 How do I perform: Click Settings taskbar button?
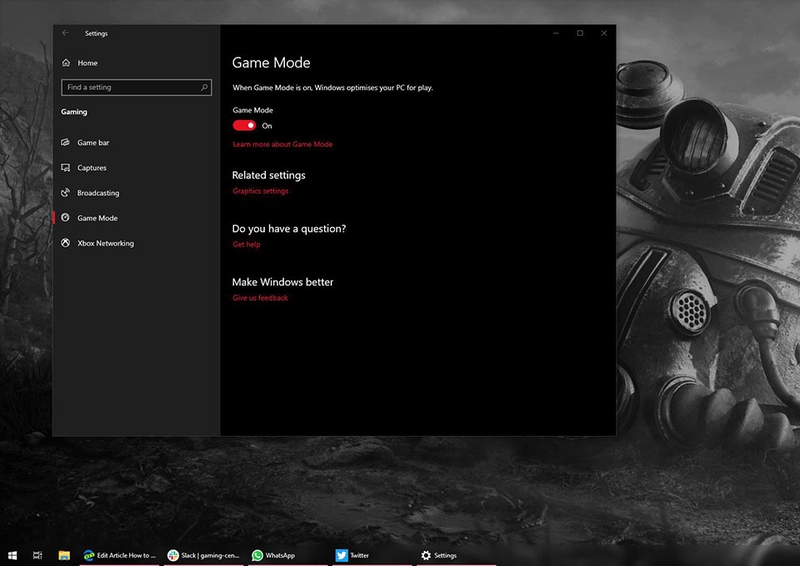[x=456, y=555]
